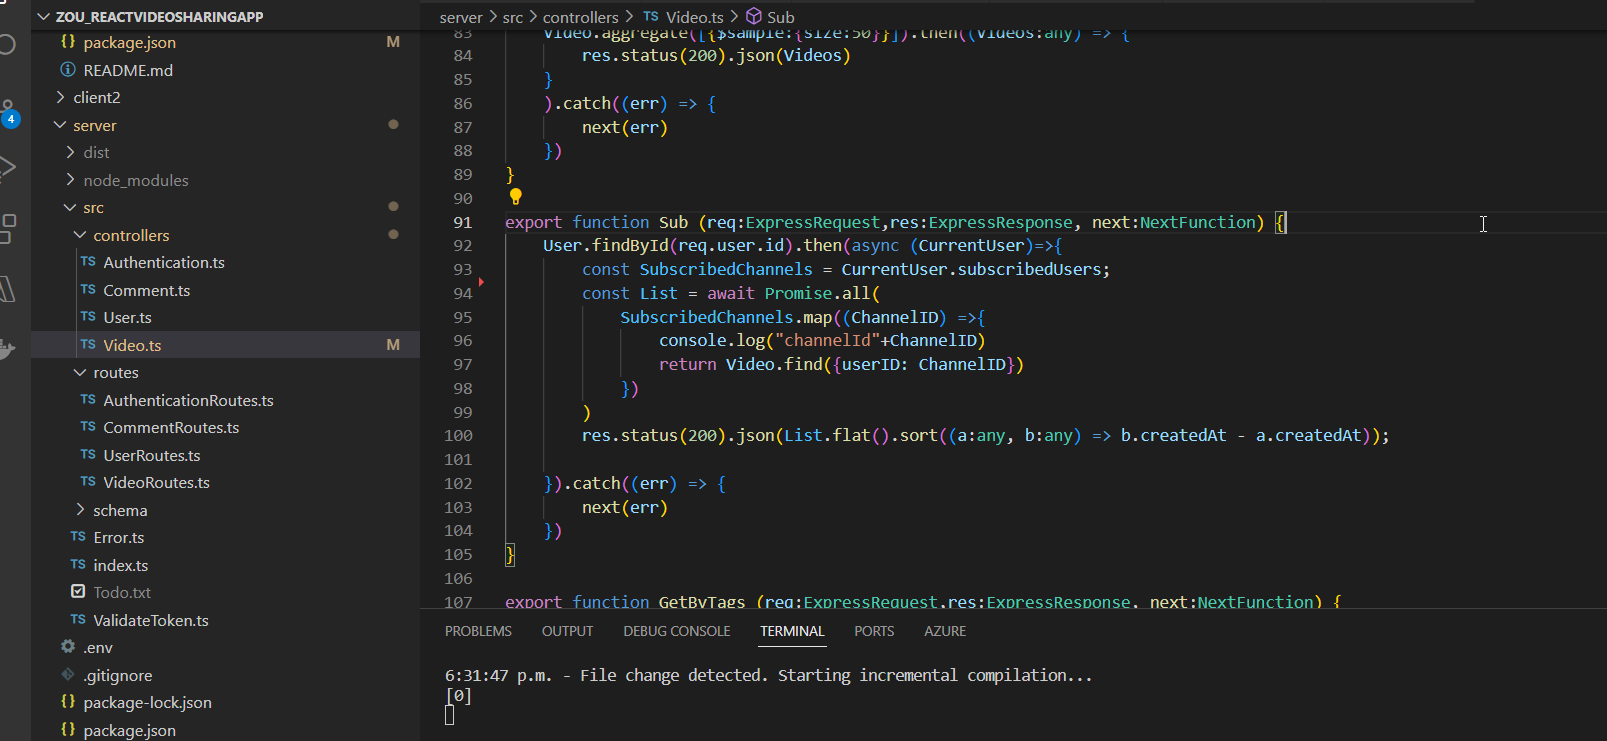
Task: Switch to the DEBUG CONSOLE tab
Action: point(676,632)
